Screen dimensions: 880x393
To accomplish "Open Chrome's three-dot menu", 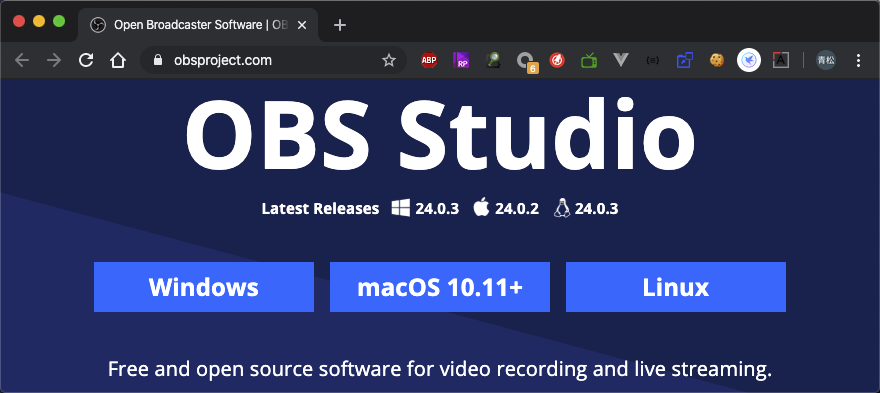I will pos(858,60).
